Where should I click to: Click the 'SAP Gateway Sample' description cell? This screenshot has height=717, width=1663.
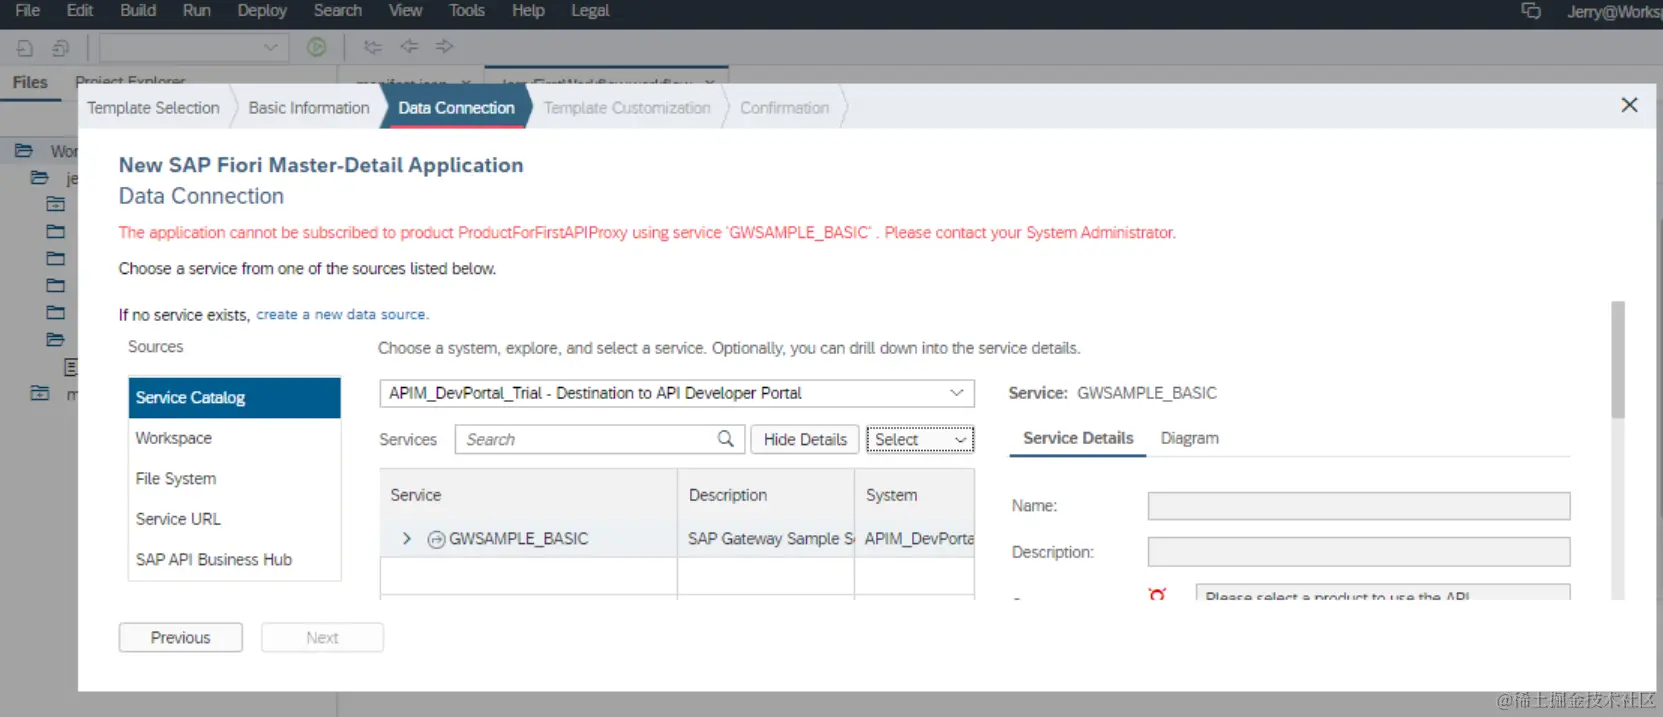click(x=767, y=539)
